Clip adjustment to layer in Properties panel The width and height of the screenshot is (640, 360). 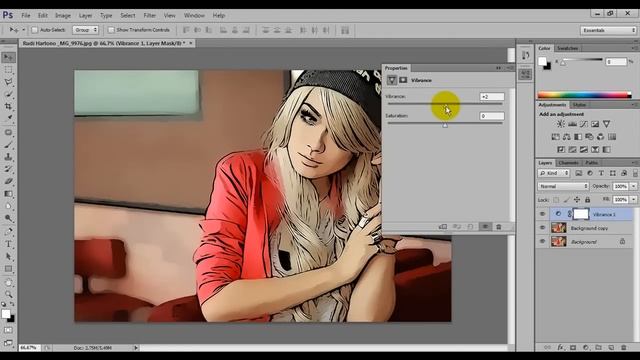pos(443,227)
